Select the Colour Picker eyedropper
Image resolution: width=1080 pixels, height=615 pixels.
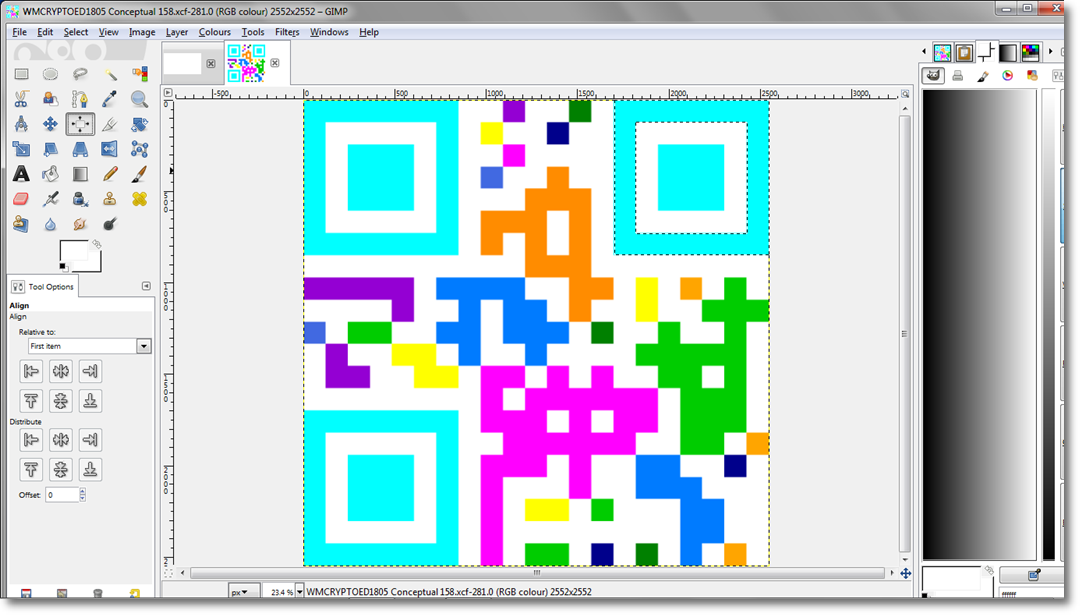coord(110,99)
